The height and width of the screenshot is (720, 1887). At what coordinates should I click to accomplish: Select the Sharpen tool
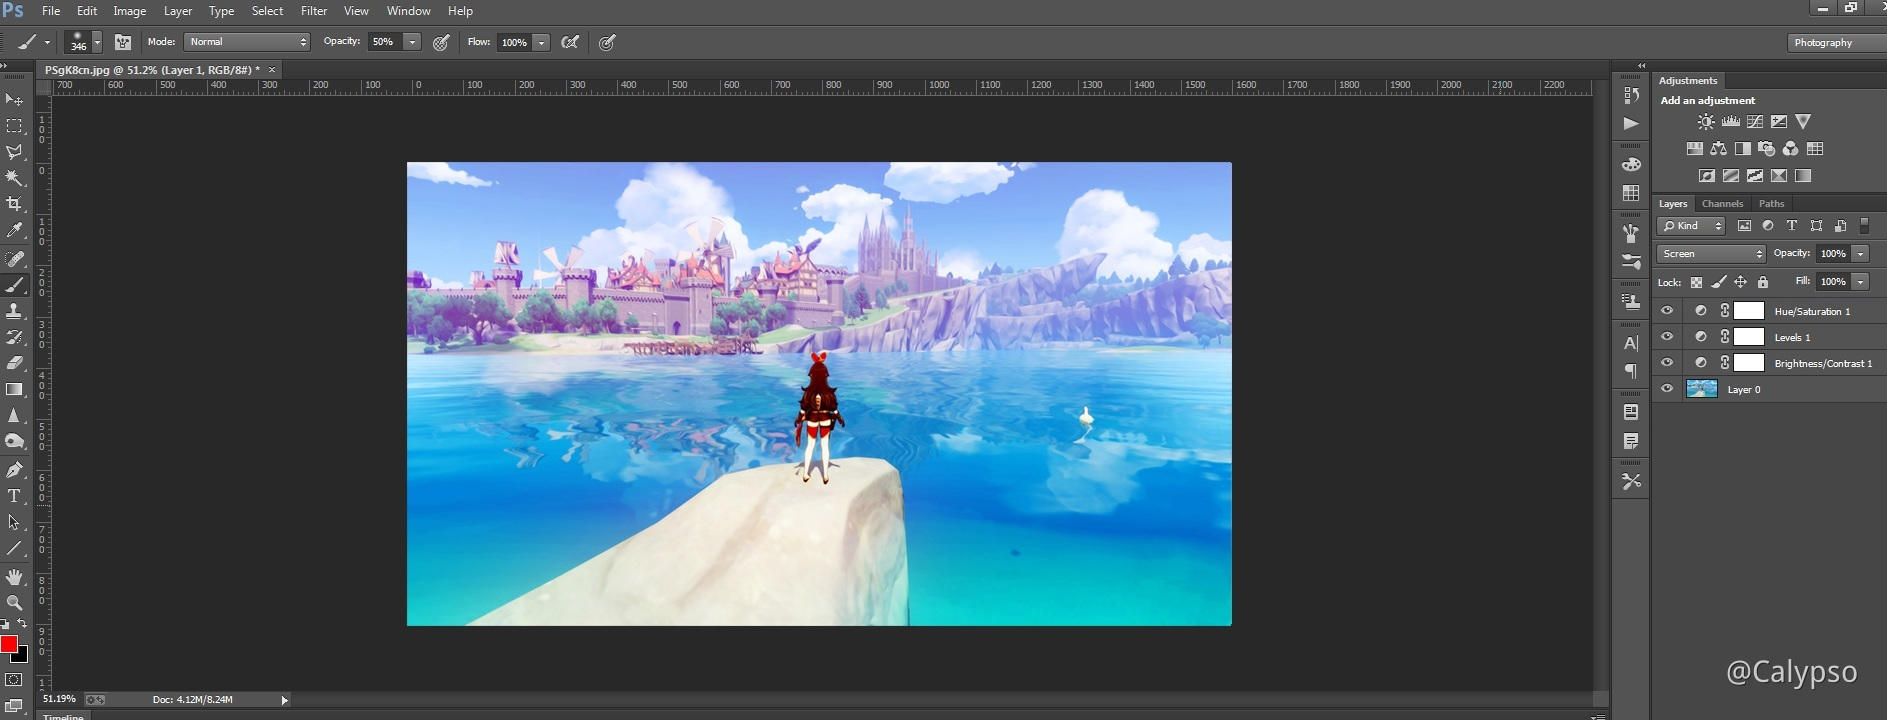[x=14, y=415]
